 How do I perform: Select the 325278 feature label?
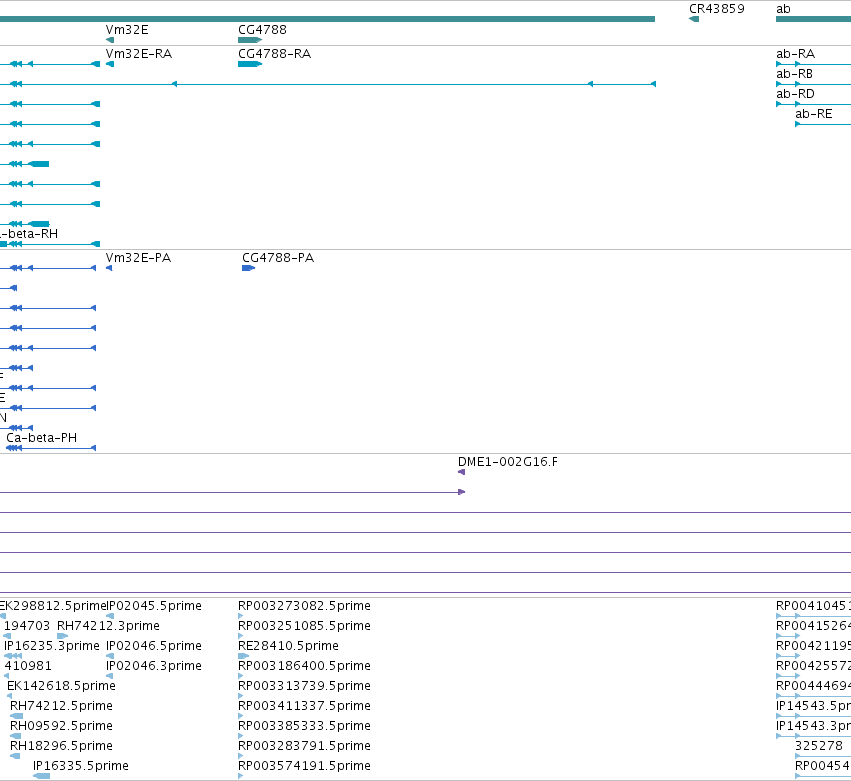coord(819,746)
